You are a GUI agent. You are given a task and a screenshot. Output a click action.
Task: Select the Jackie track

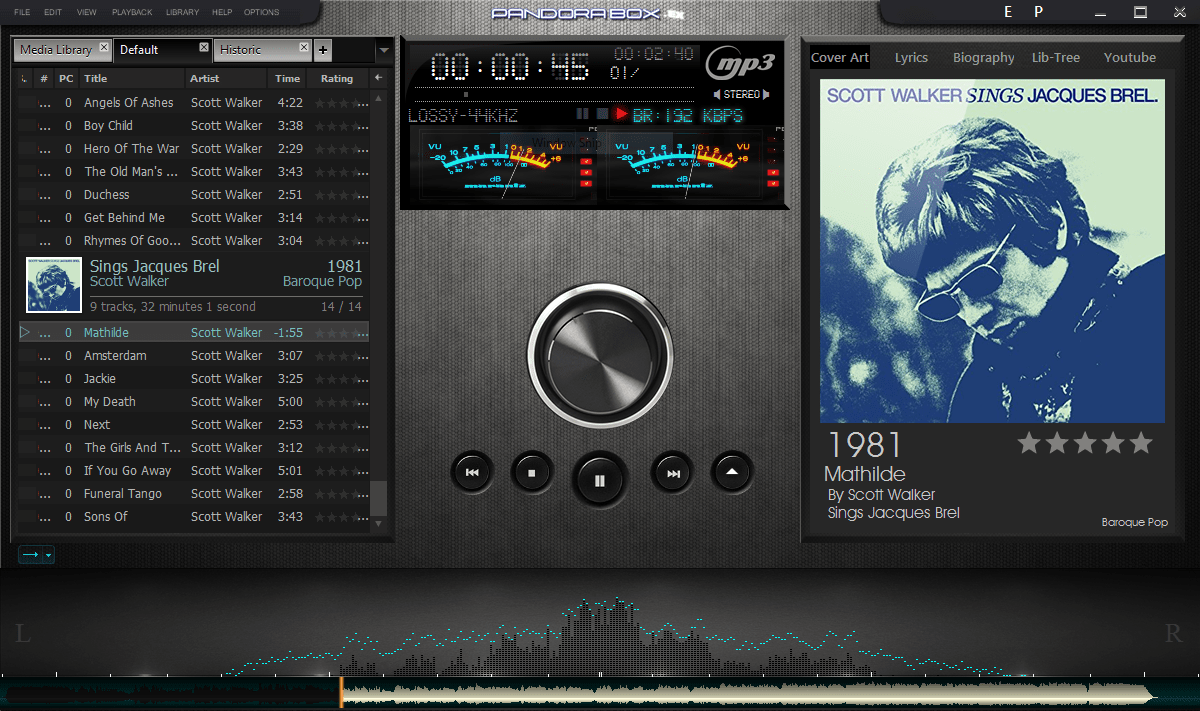pyautogui.click(x=194, y=379)
